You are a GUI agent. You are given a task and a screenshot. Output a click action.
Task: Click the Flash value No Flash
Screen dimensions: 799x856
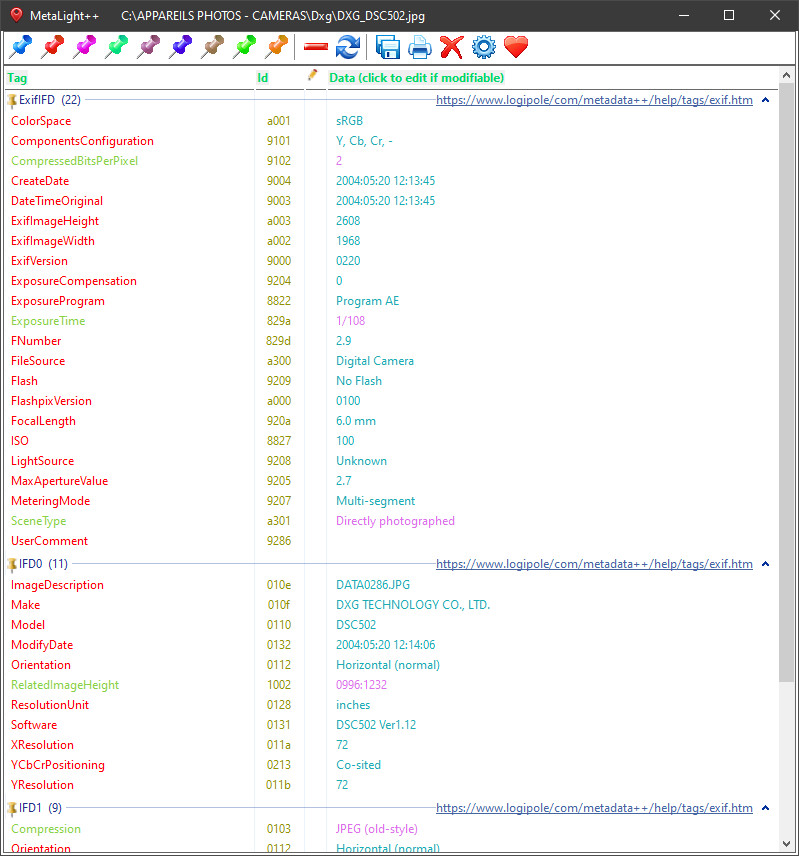[x=359, y=381]
